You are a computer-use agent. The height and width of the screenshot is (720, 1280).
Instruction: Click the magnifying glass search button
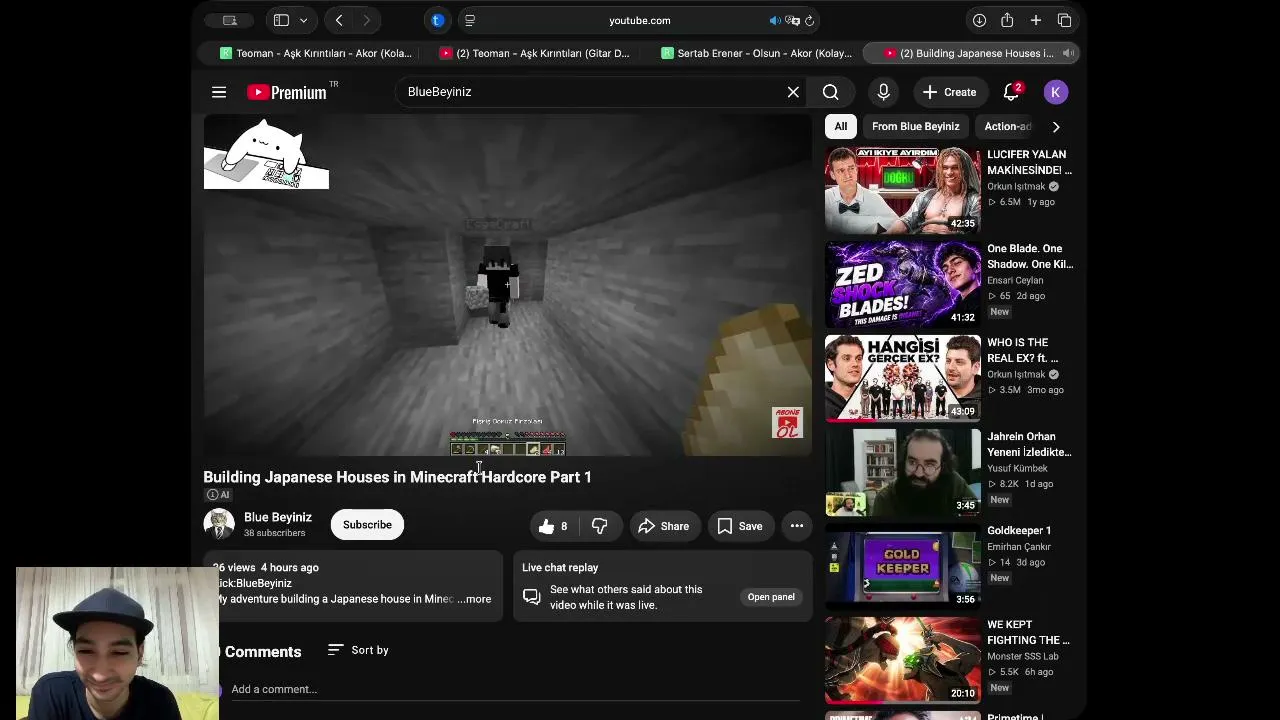(x=831, y=92)
